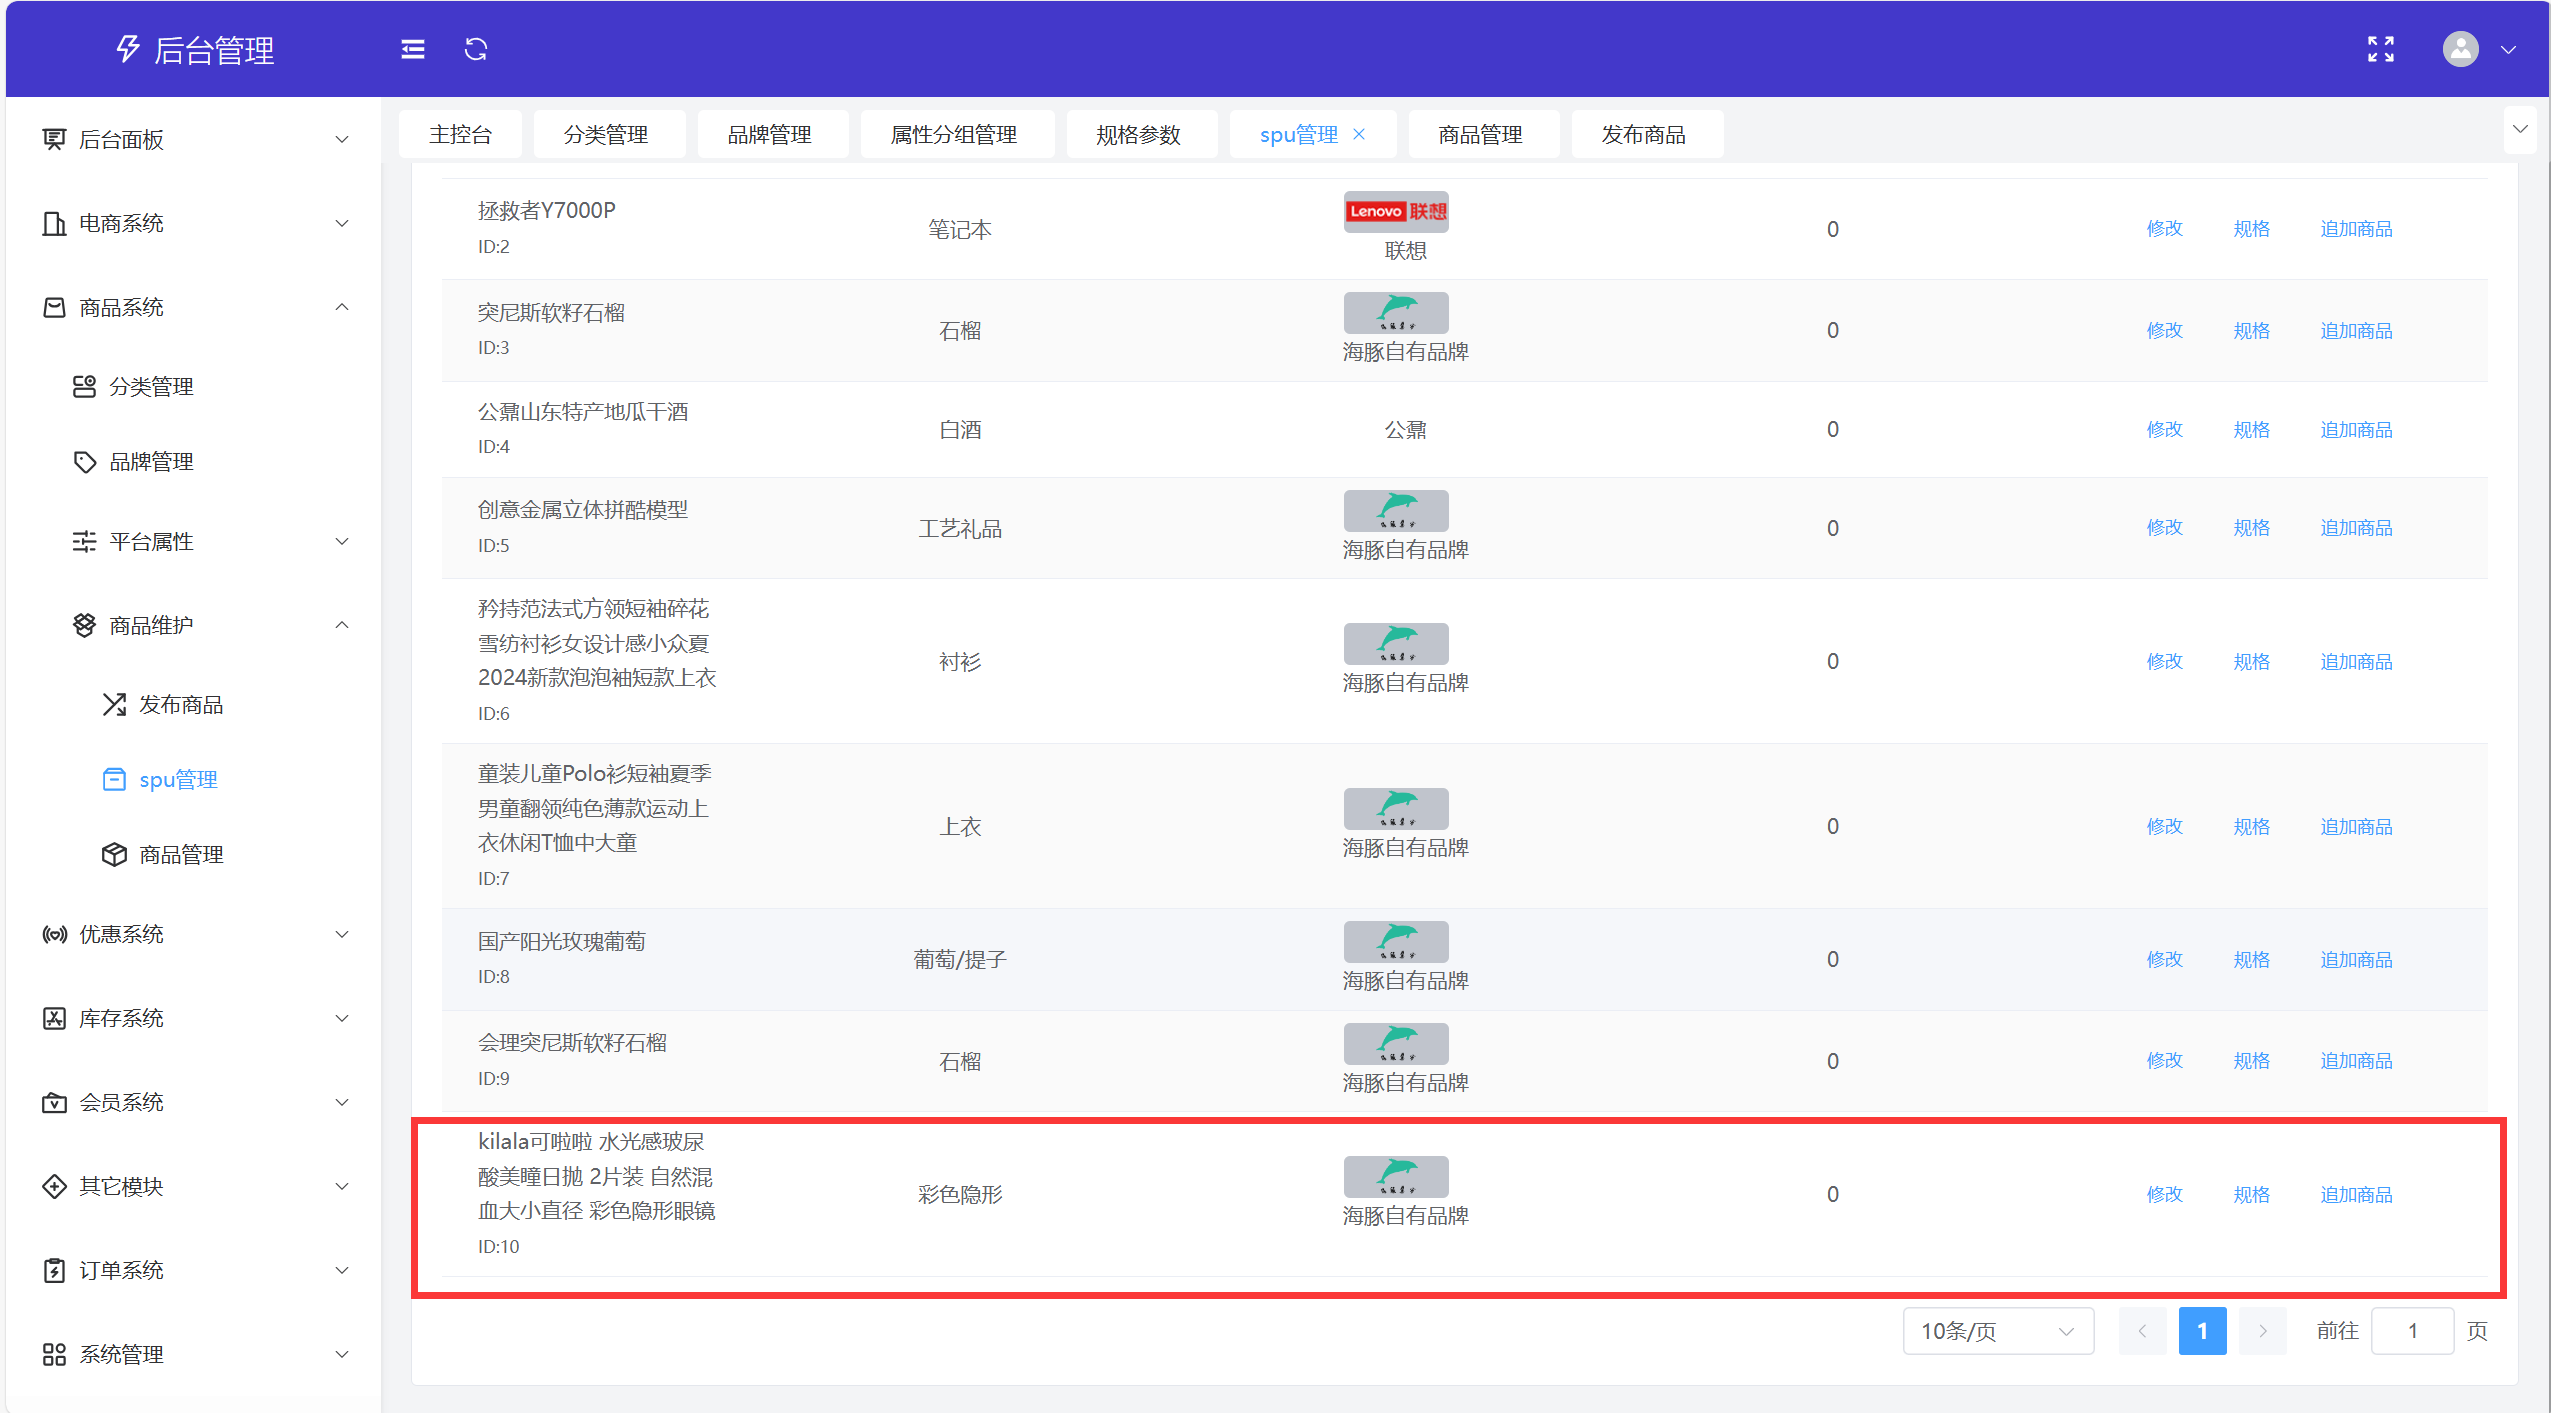Click 规格 for 突尼斯软籽石榴

(x=2252, y=330)
